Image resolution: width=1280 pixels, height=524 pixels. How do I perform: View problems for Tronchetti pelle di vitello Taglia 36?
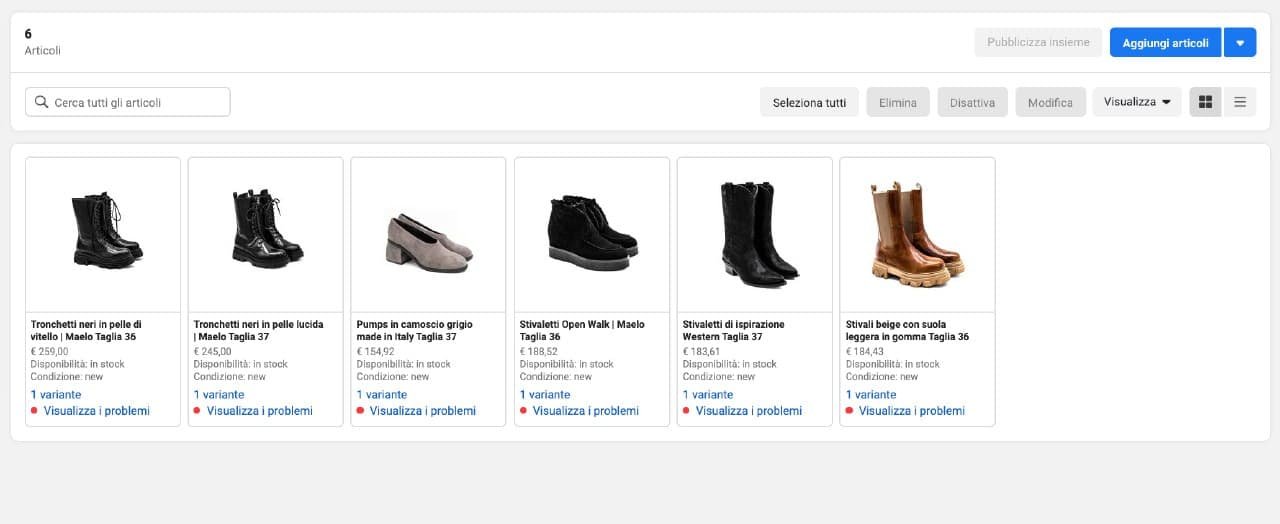click(x=97, y=411)
